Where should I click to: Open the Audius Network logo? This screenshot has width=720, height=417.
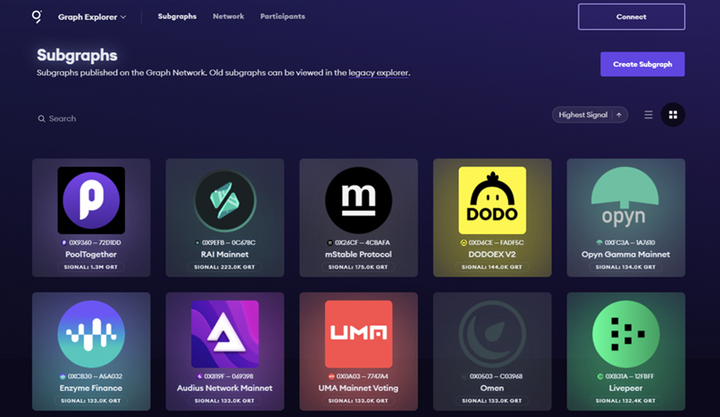click(225, 334)
